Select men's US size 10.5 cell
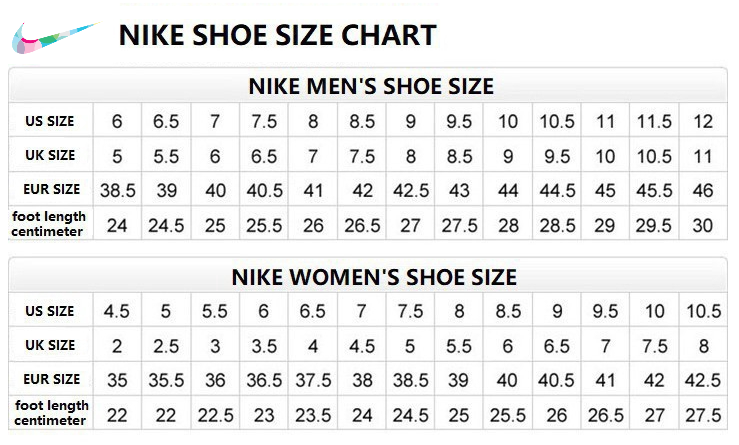This screenshot has width=739, height=445. pos(557,121)
